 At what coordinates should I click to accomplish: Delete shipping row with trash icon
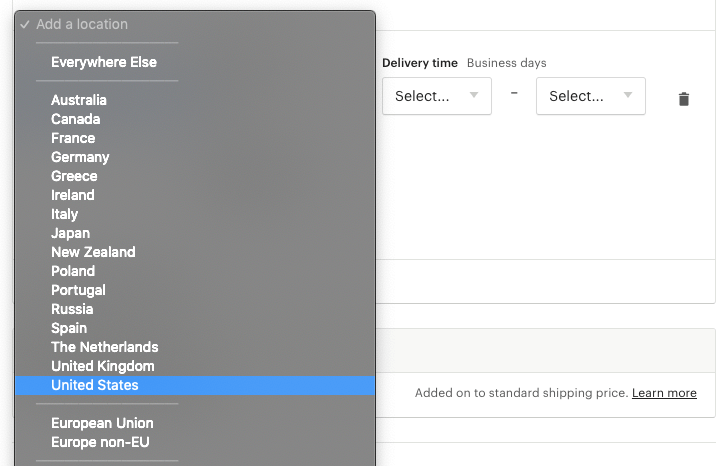(x=683, y=99)
